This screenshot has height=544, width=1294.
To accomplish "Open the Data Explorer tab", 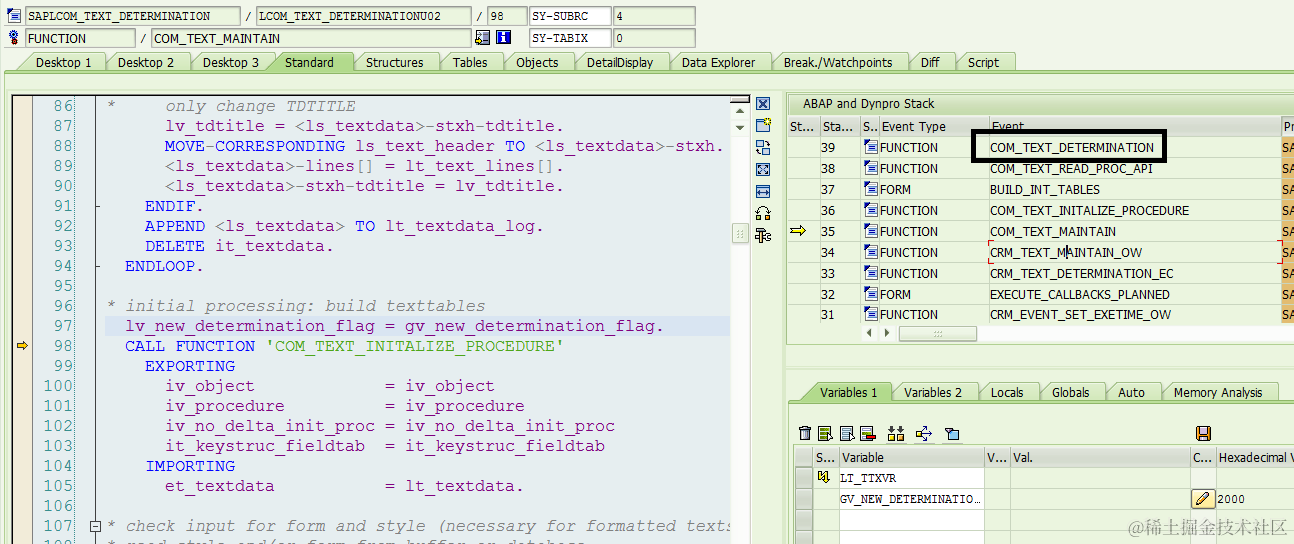I will (718, 62).
